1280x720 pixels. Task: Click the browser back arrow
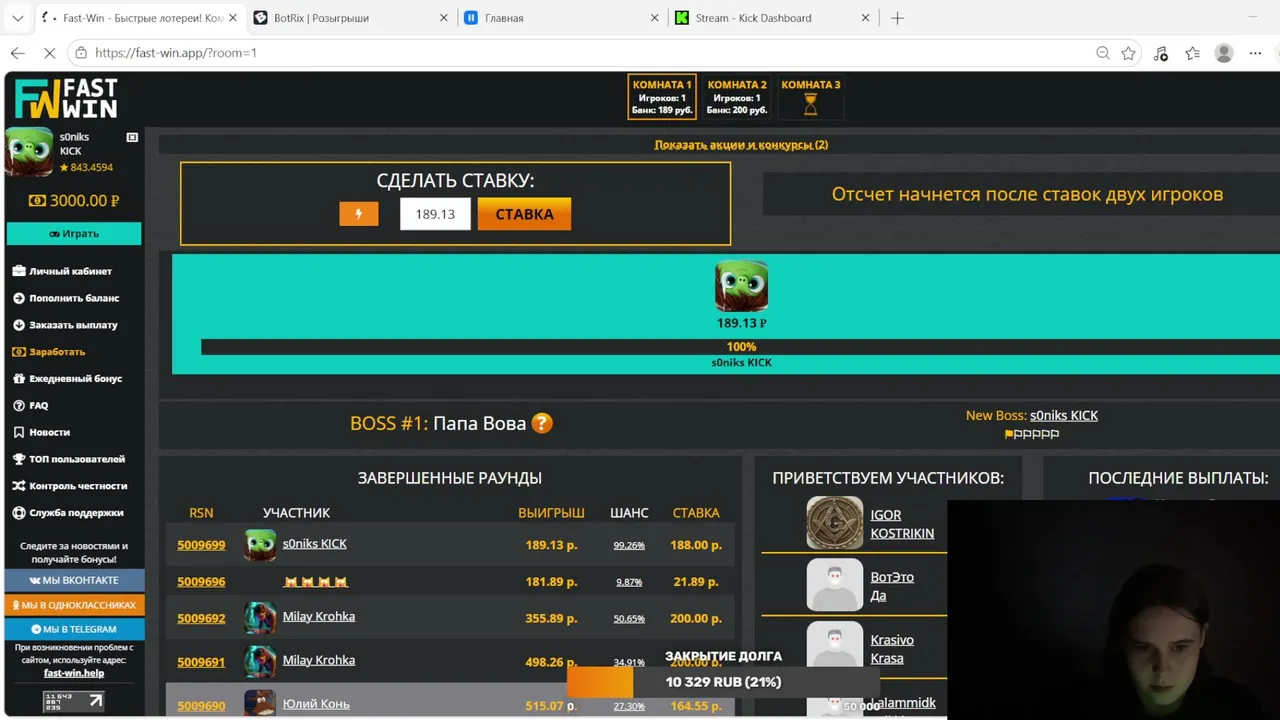[18, 53]
